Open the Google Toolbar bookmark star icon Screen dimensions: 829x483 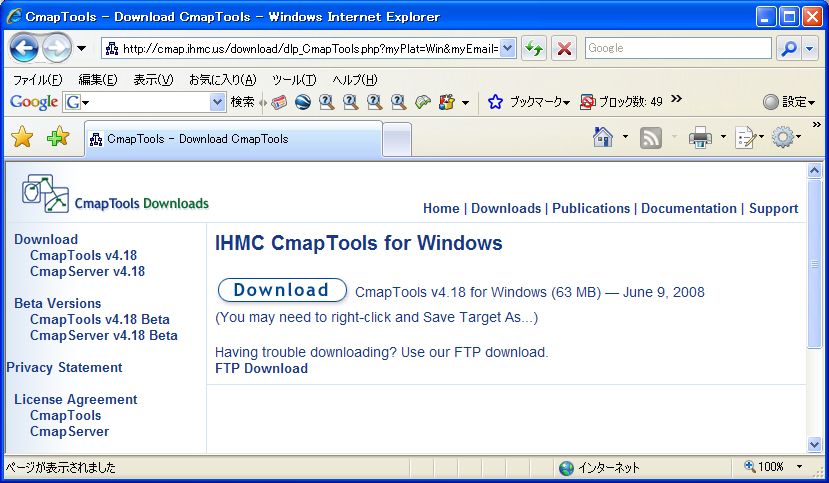[x=495, y=101]
